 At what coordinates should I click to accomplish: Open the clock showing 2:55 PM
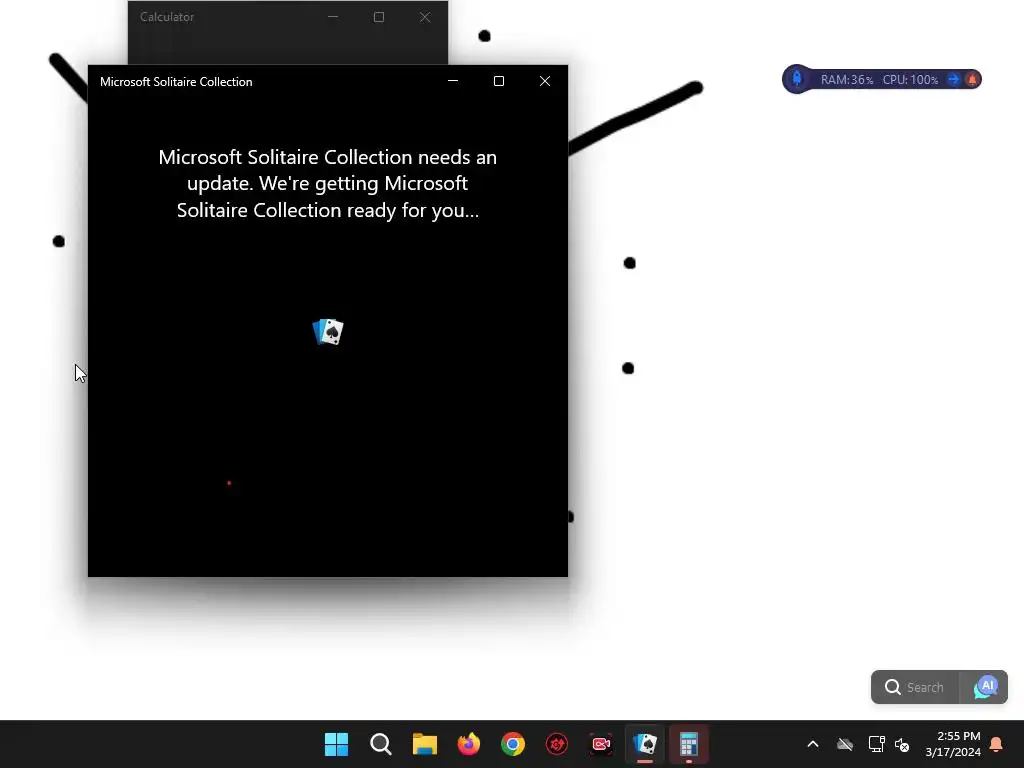pos(953,744)
